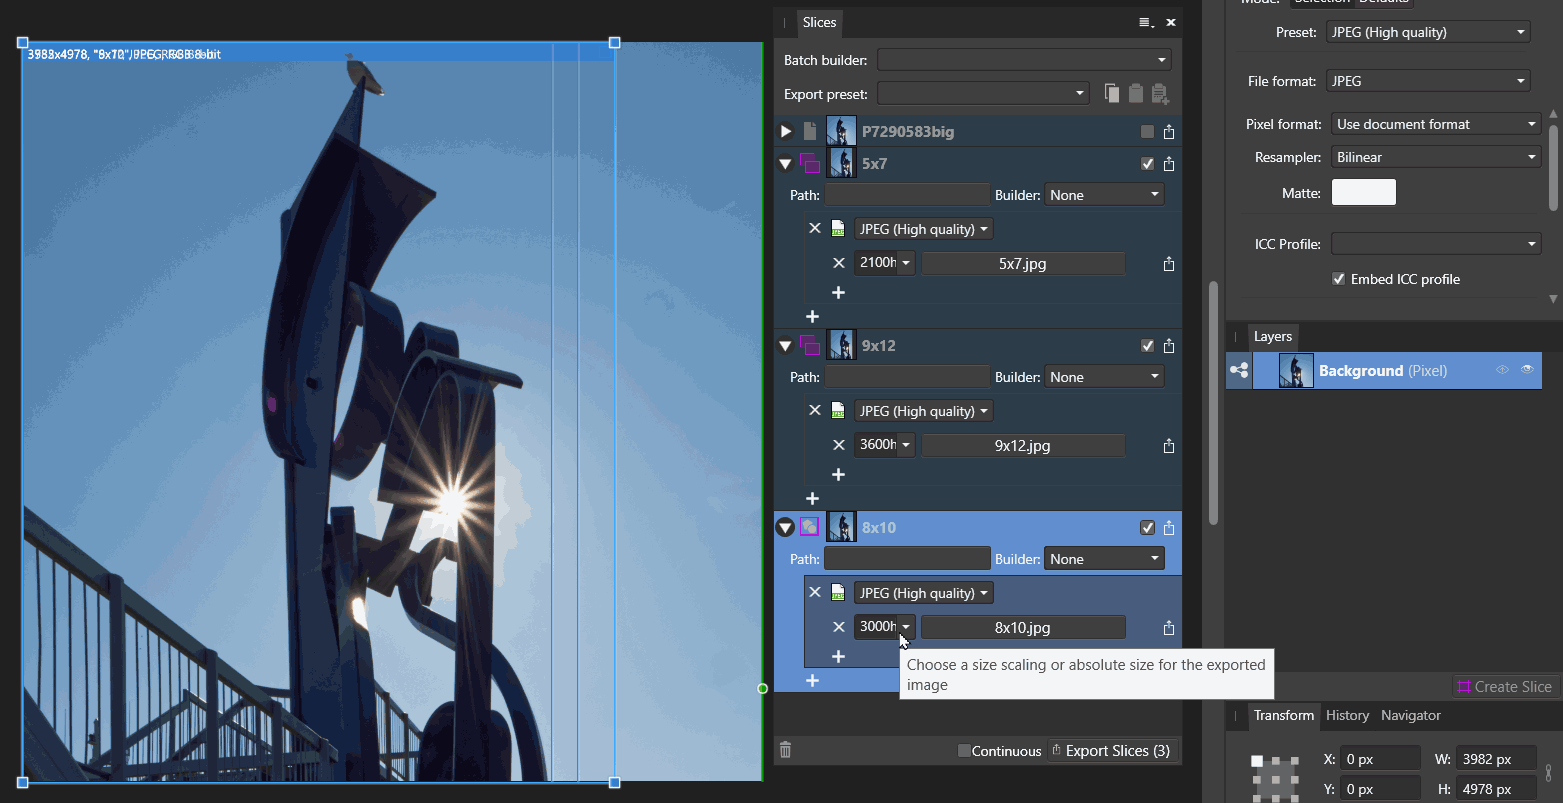
Task: Export 5x7.jpg file with its share icon
Action: (x=1169, y=264)
